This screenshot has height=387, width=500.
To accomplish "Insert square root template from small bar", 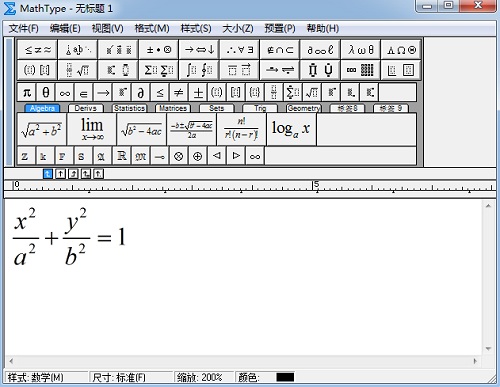I will pyautogui.click(x=312, y=92).
